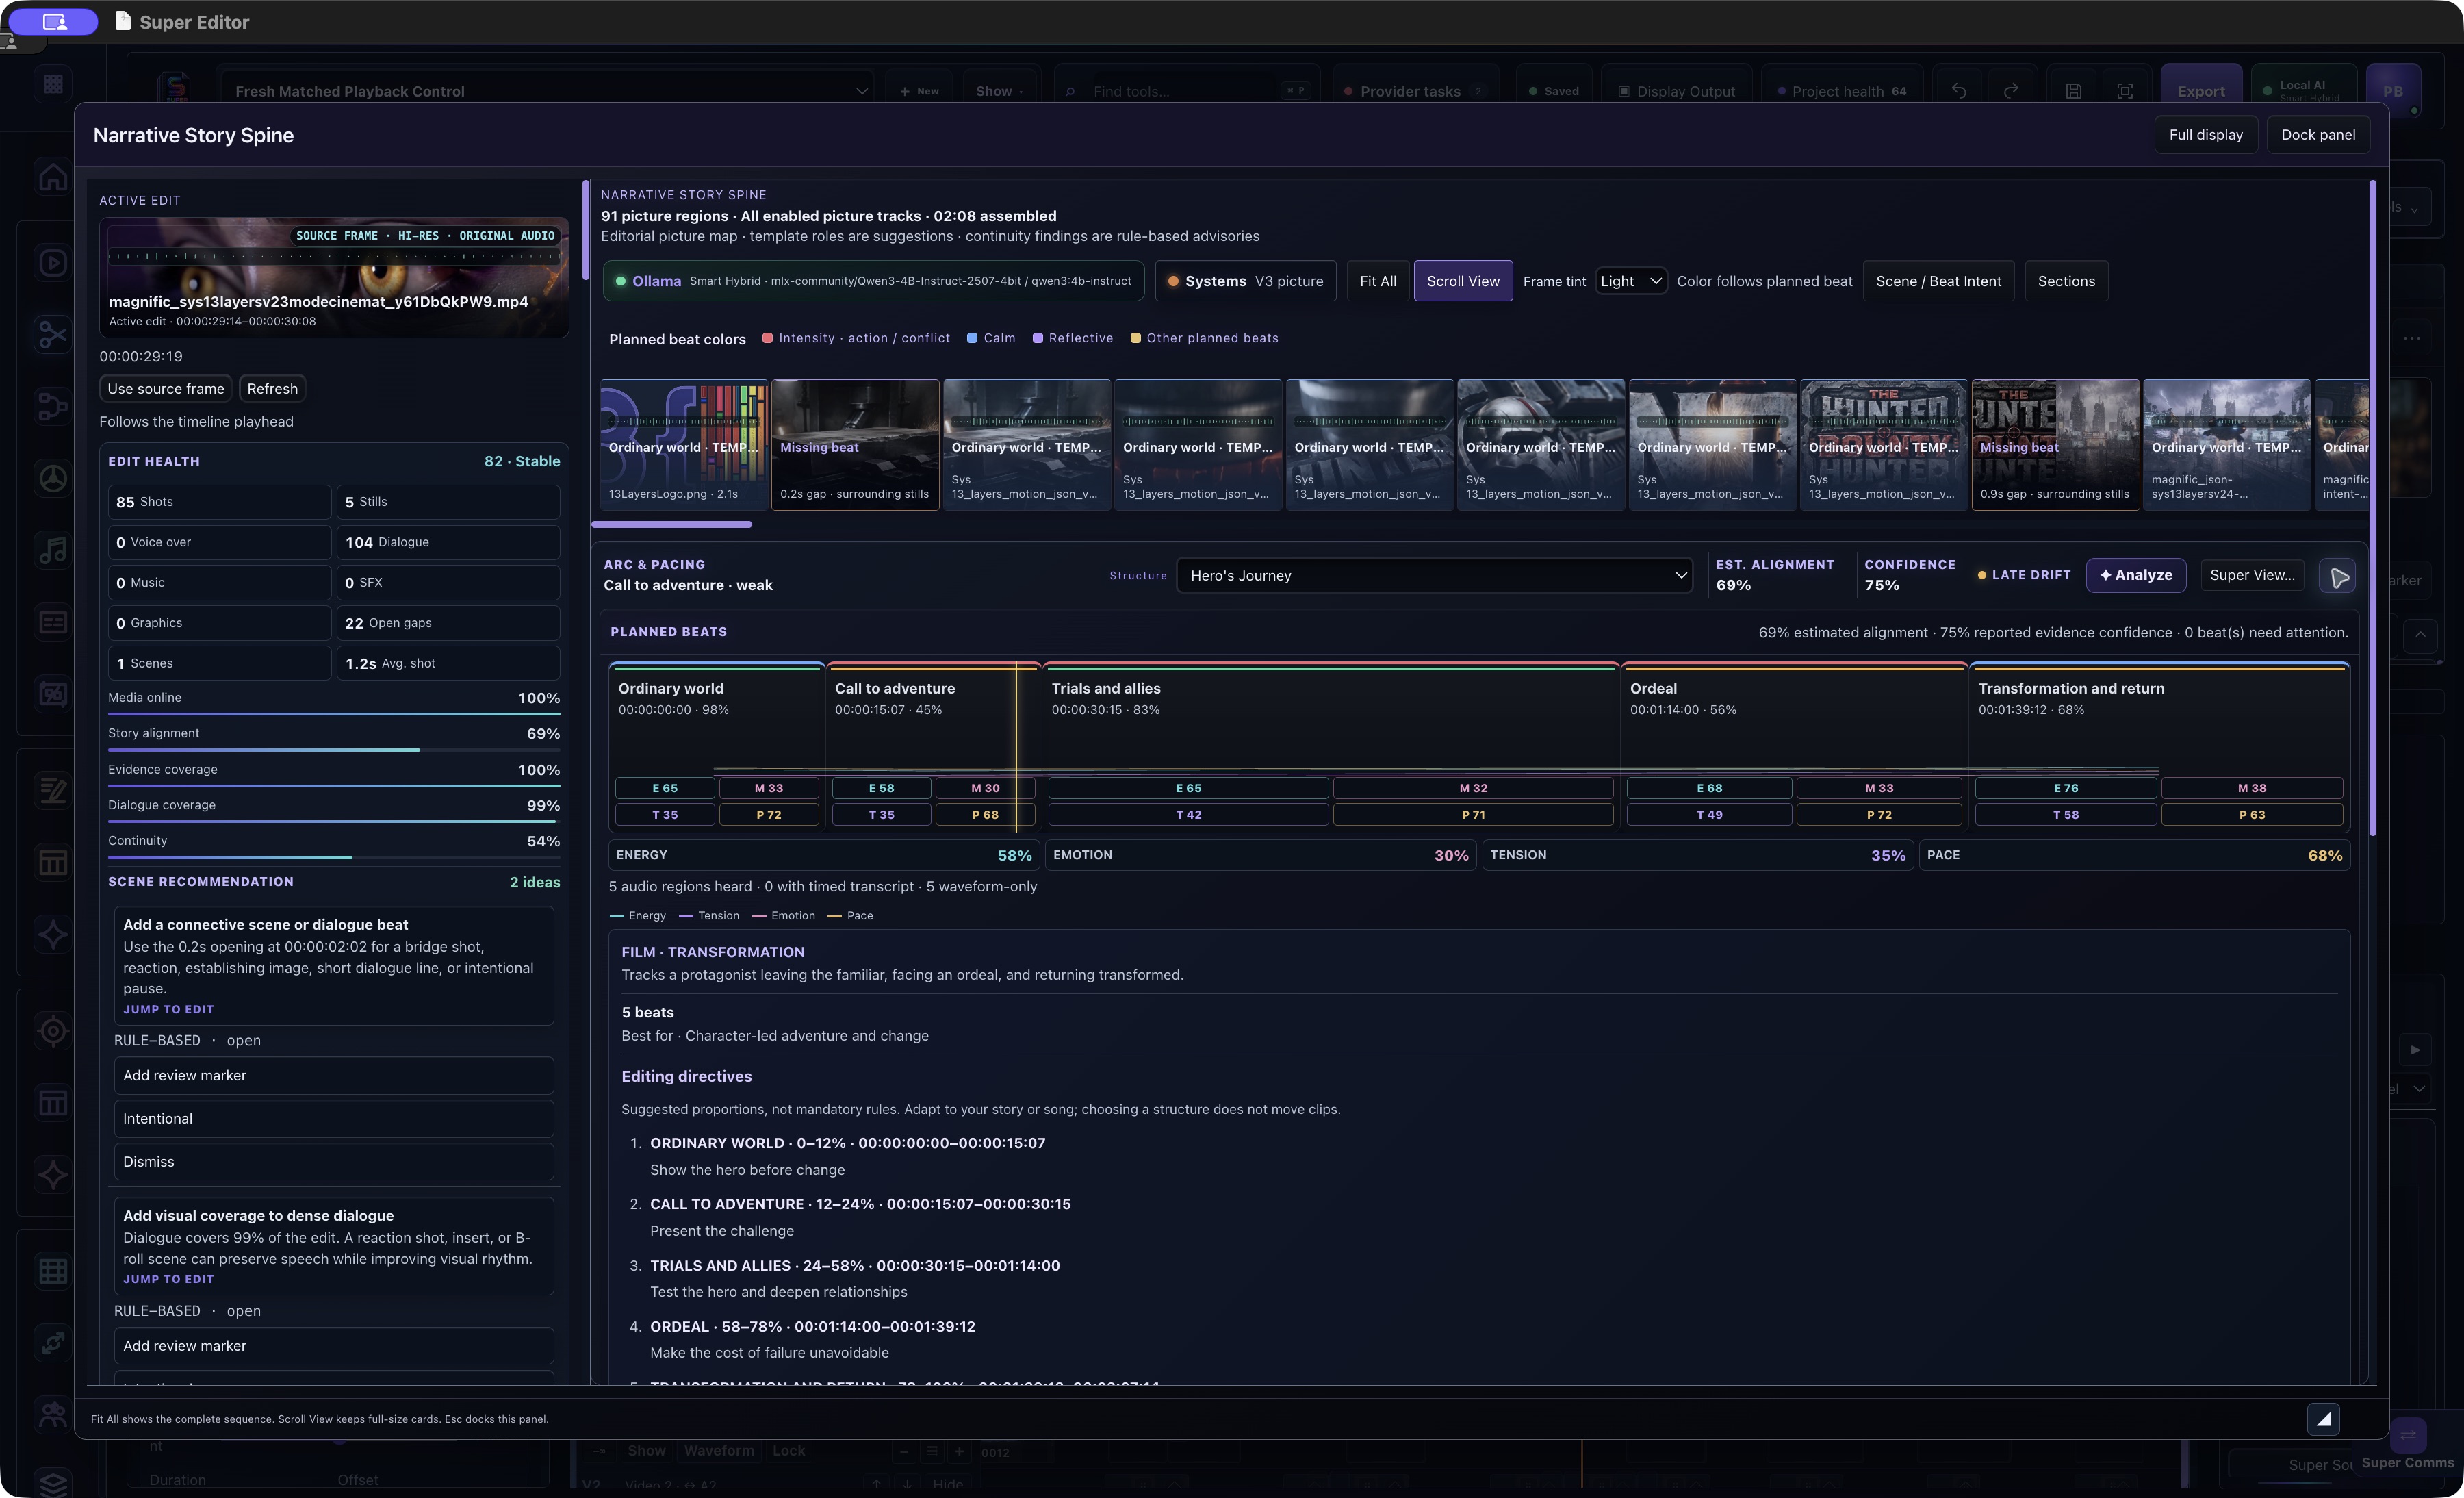Open the Home icon in left sidebar
This screenshot has width=2464, height=1498.
(53, 177)
